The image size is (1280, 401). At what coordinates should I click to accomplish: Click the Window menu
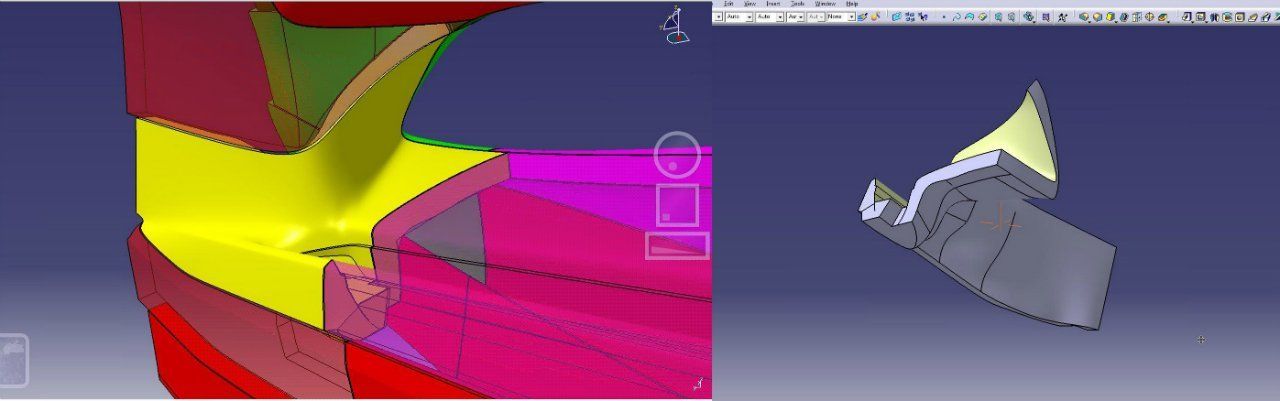[x=825, y=4]
